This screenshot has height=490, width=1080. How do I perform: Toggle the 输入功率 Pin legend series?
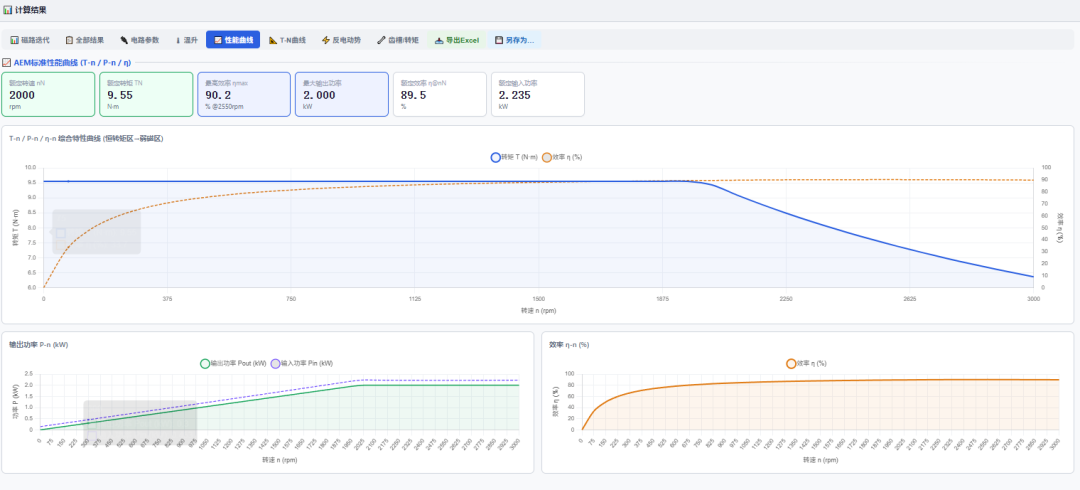click(302, 363)
